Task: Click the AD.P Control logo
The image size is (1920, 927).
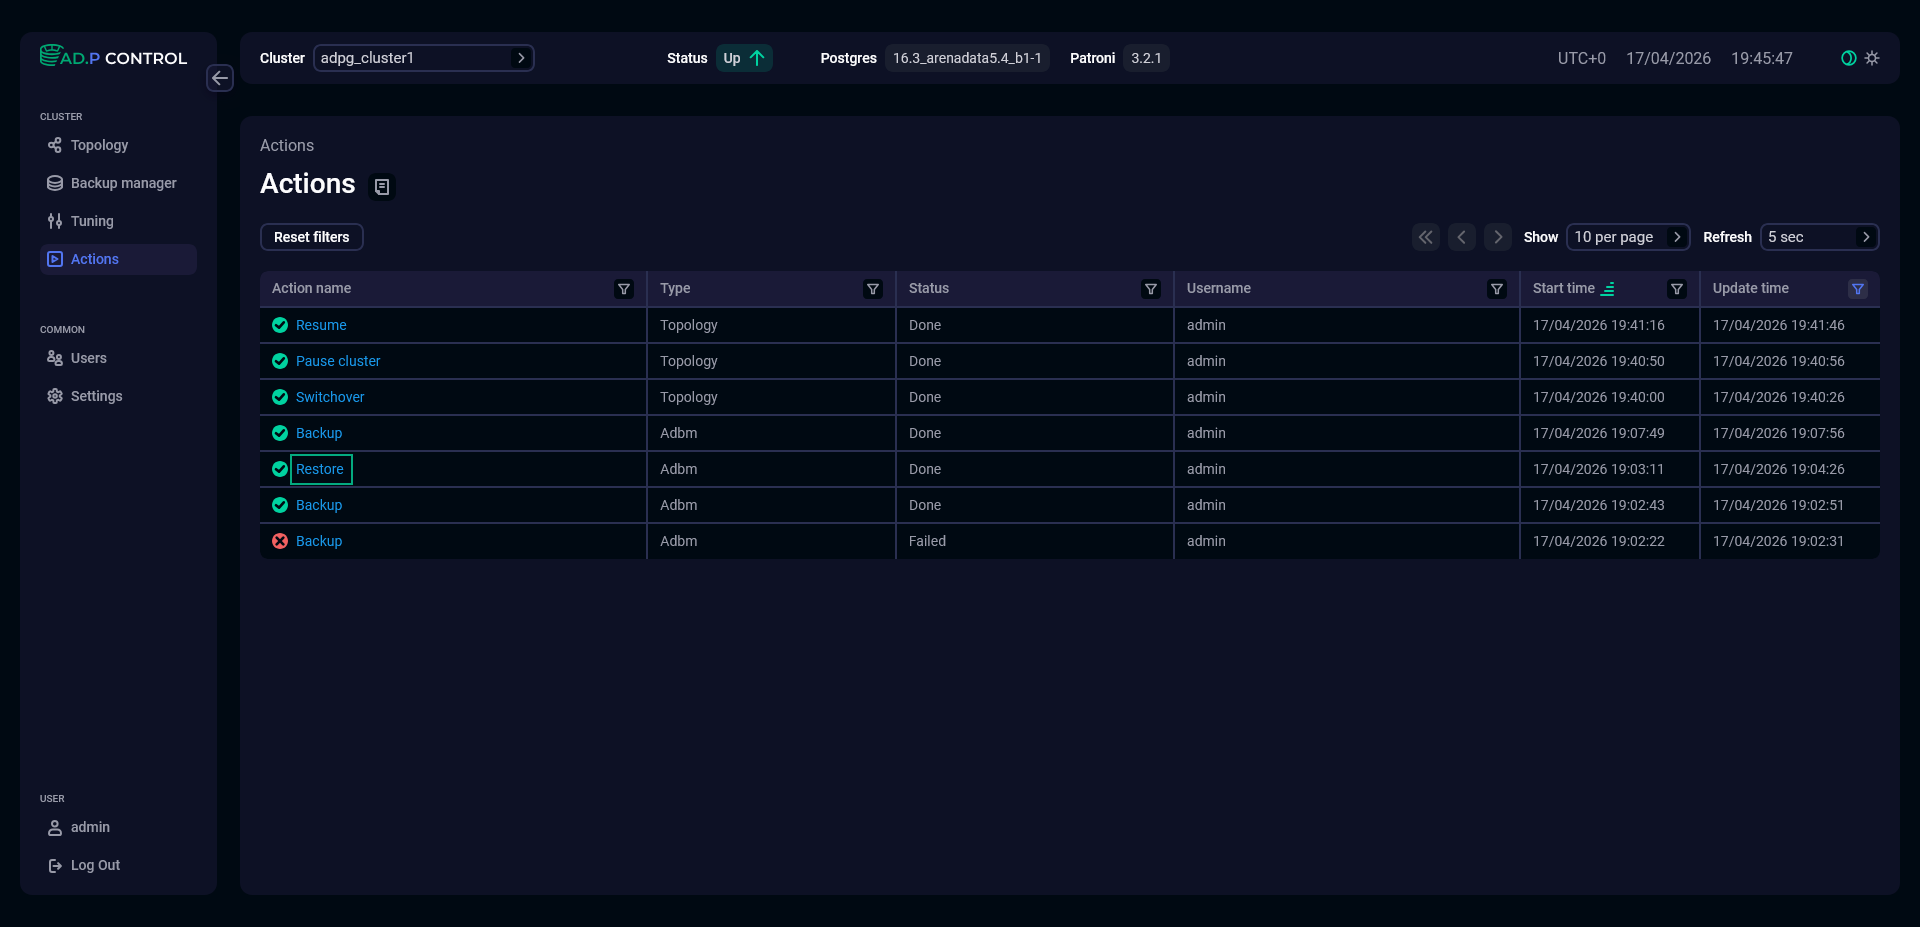Action: click(x=113, y=56)
